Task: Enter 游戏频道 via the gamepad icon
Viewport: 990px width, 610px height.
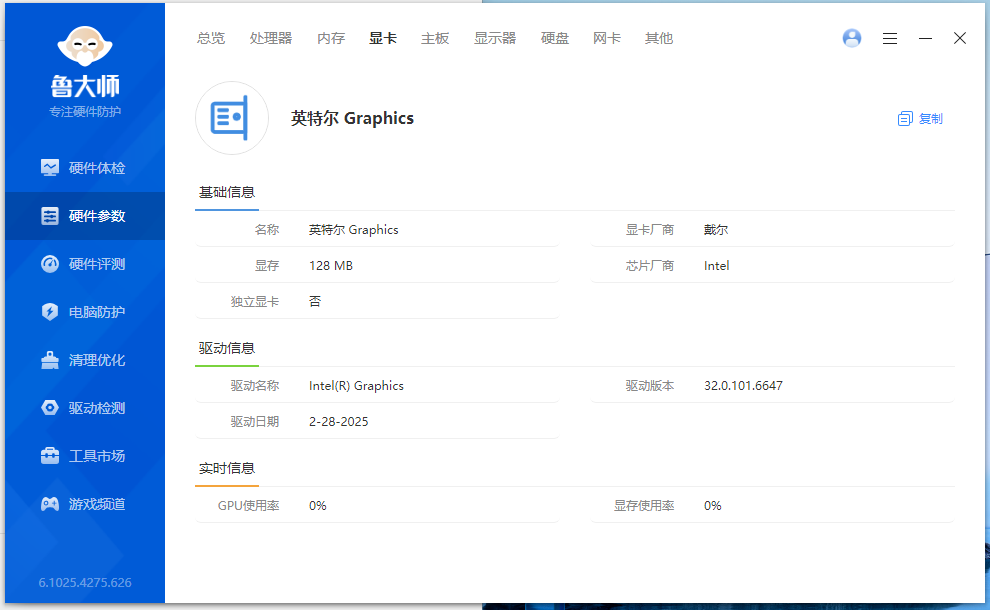Action: [50, 503]
